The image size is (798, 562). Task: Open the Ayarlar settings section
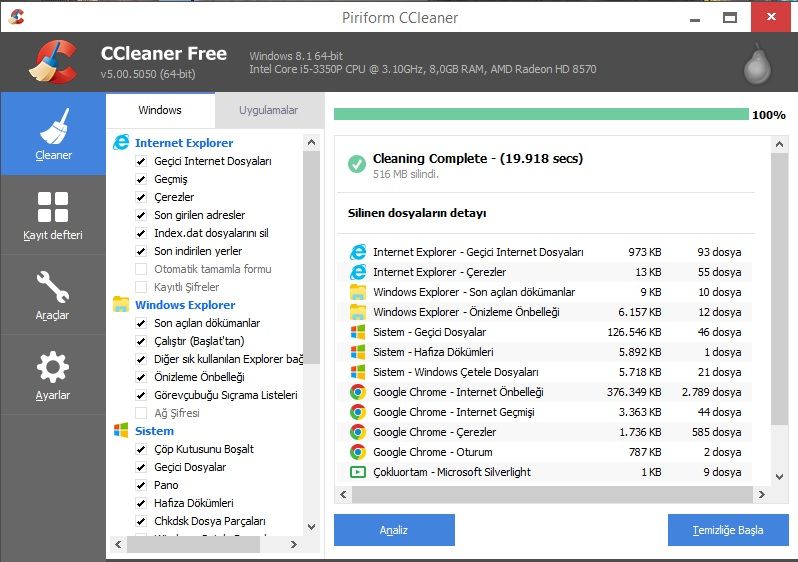53,375
